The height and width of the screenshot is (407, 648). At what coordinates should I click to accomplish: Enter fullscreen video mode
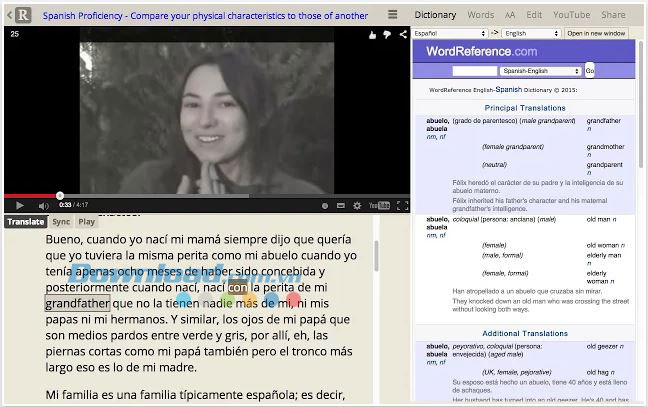[x=402, y=206]
